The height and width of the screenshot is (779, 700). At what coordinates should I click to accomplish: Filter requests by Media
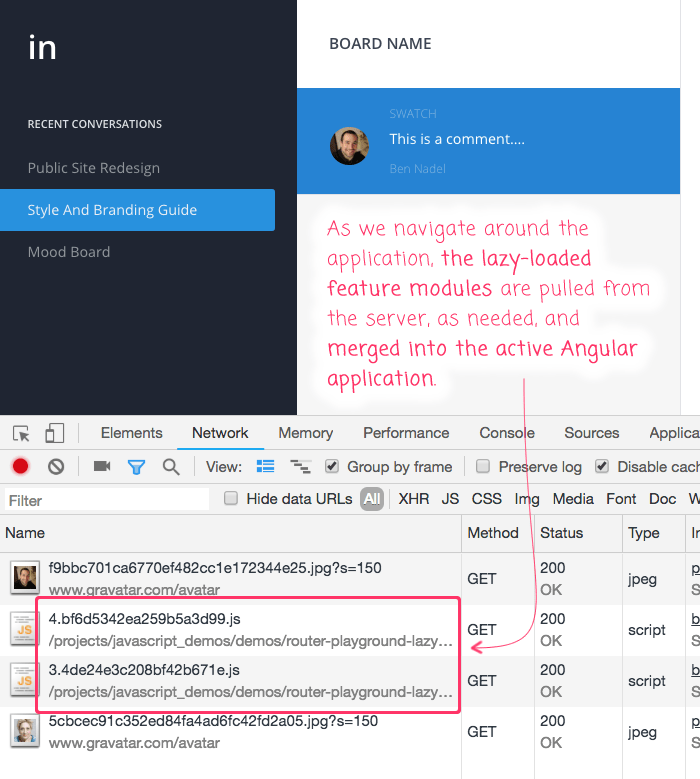[573, 499]
